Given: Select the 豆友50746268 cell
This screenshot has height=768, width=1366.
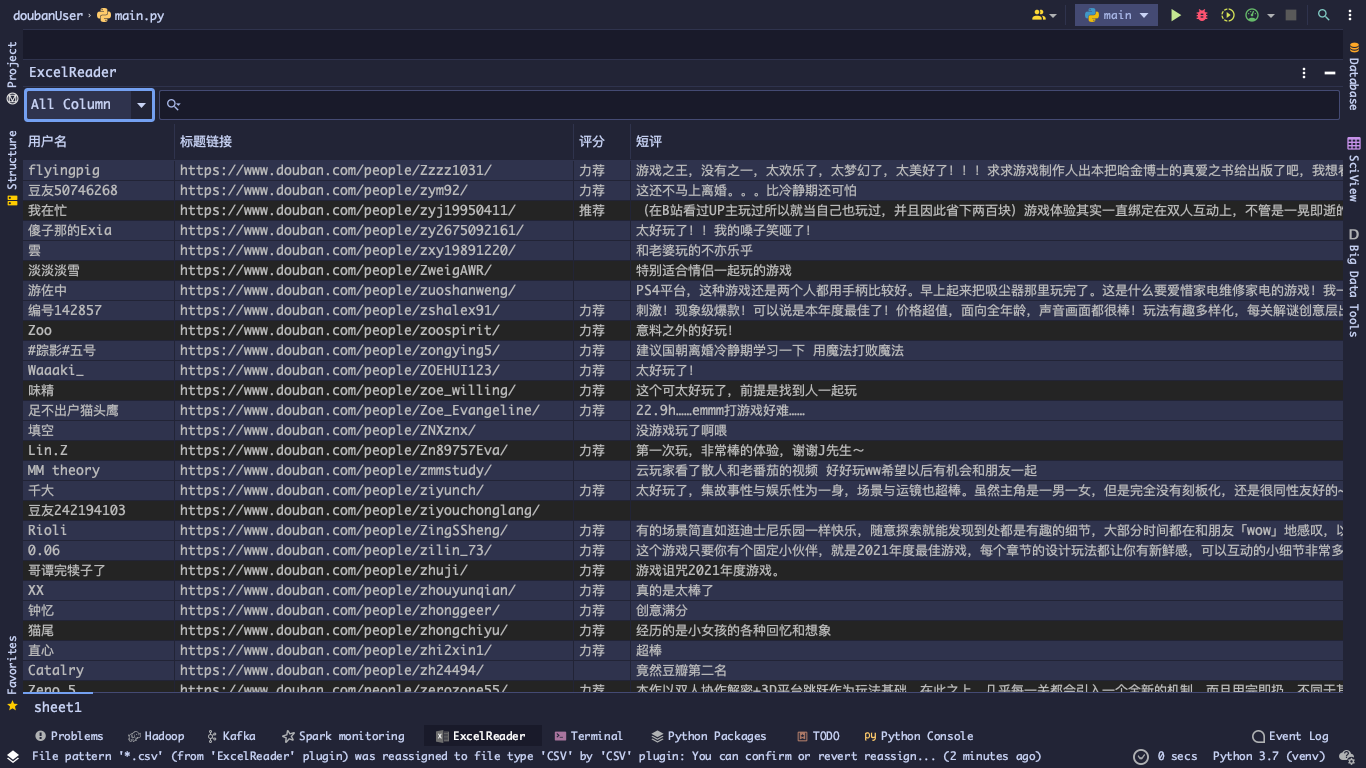Looking at the screenshot, I should [99, 190].
